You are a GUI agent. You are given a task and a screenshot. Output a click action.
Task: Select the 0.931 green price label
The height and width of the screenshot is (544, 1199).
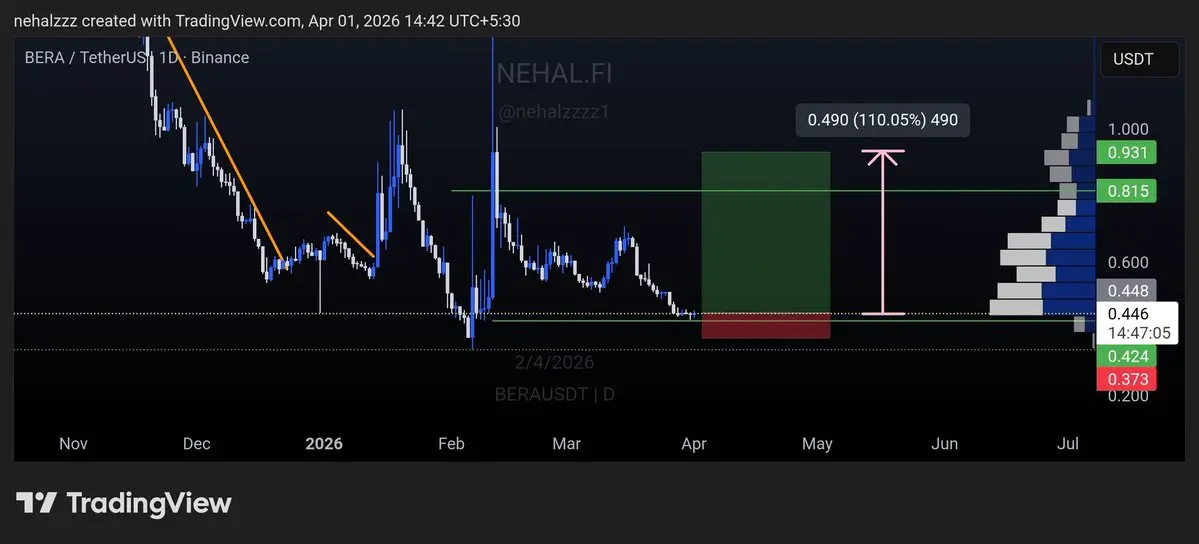click(1126, 152)
